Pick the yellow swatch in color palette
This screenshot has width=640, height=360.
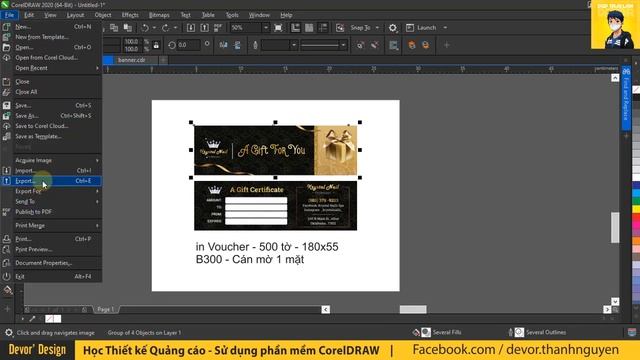pyautogui.click(x=636, y=209)
